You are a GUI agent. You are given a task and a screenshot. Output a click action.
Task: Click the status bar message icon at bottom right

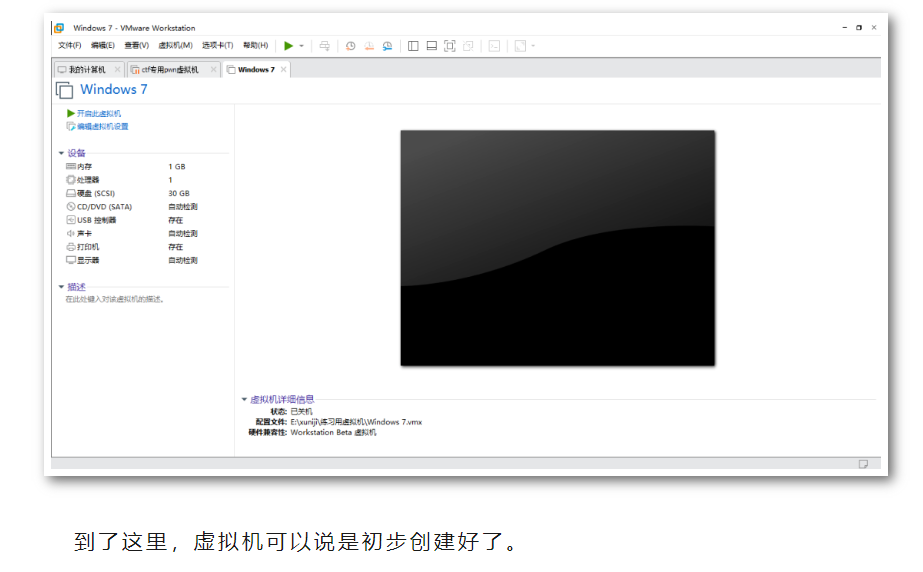click(x=863, y=464)
